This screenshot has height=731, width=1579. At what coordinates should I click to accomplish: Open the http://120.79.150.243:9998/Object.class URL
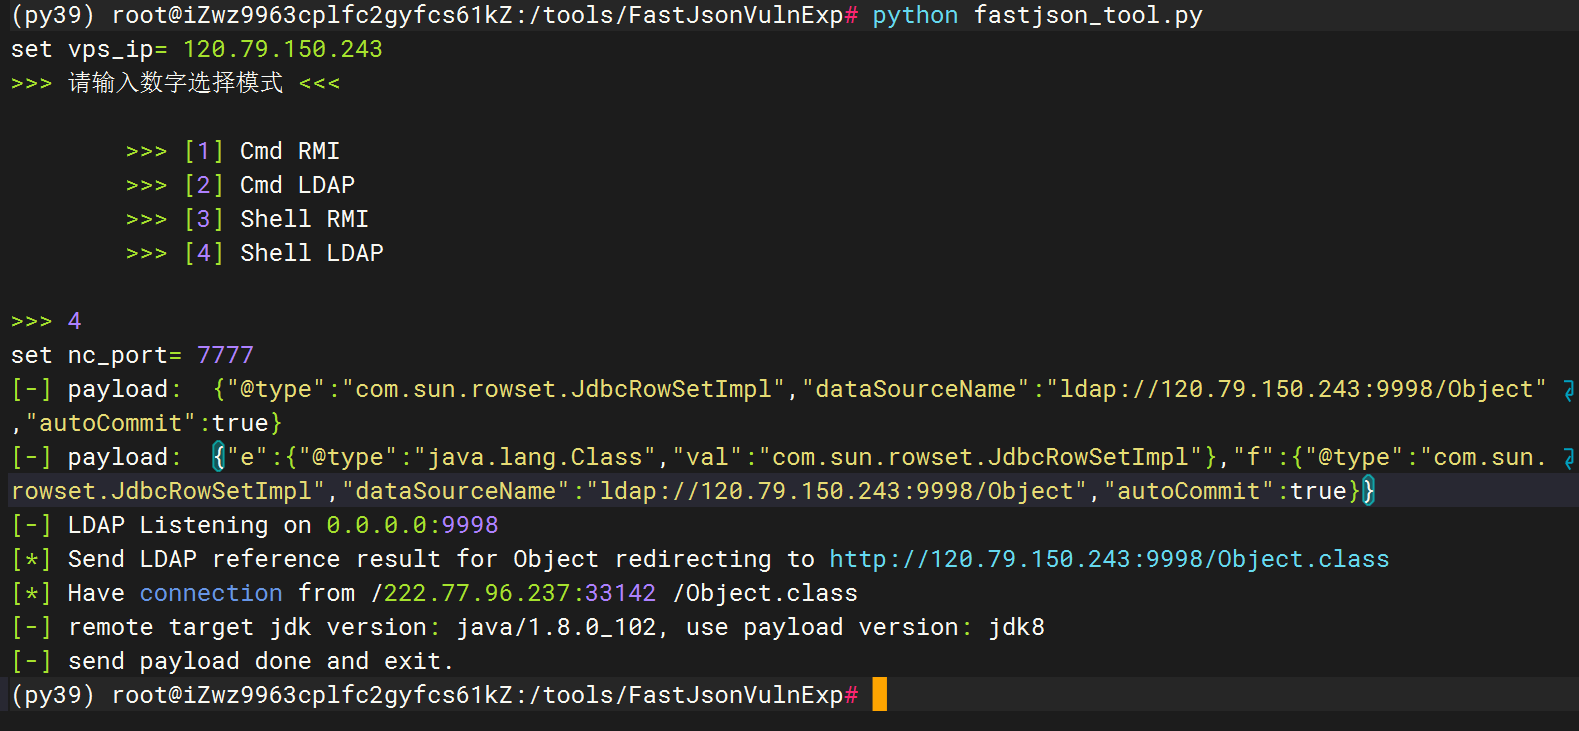point(1109,559)
